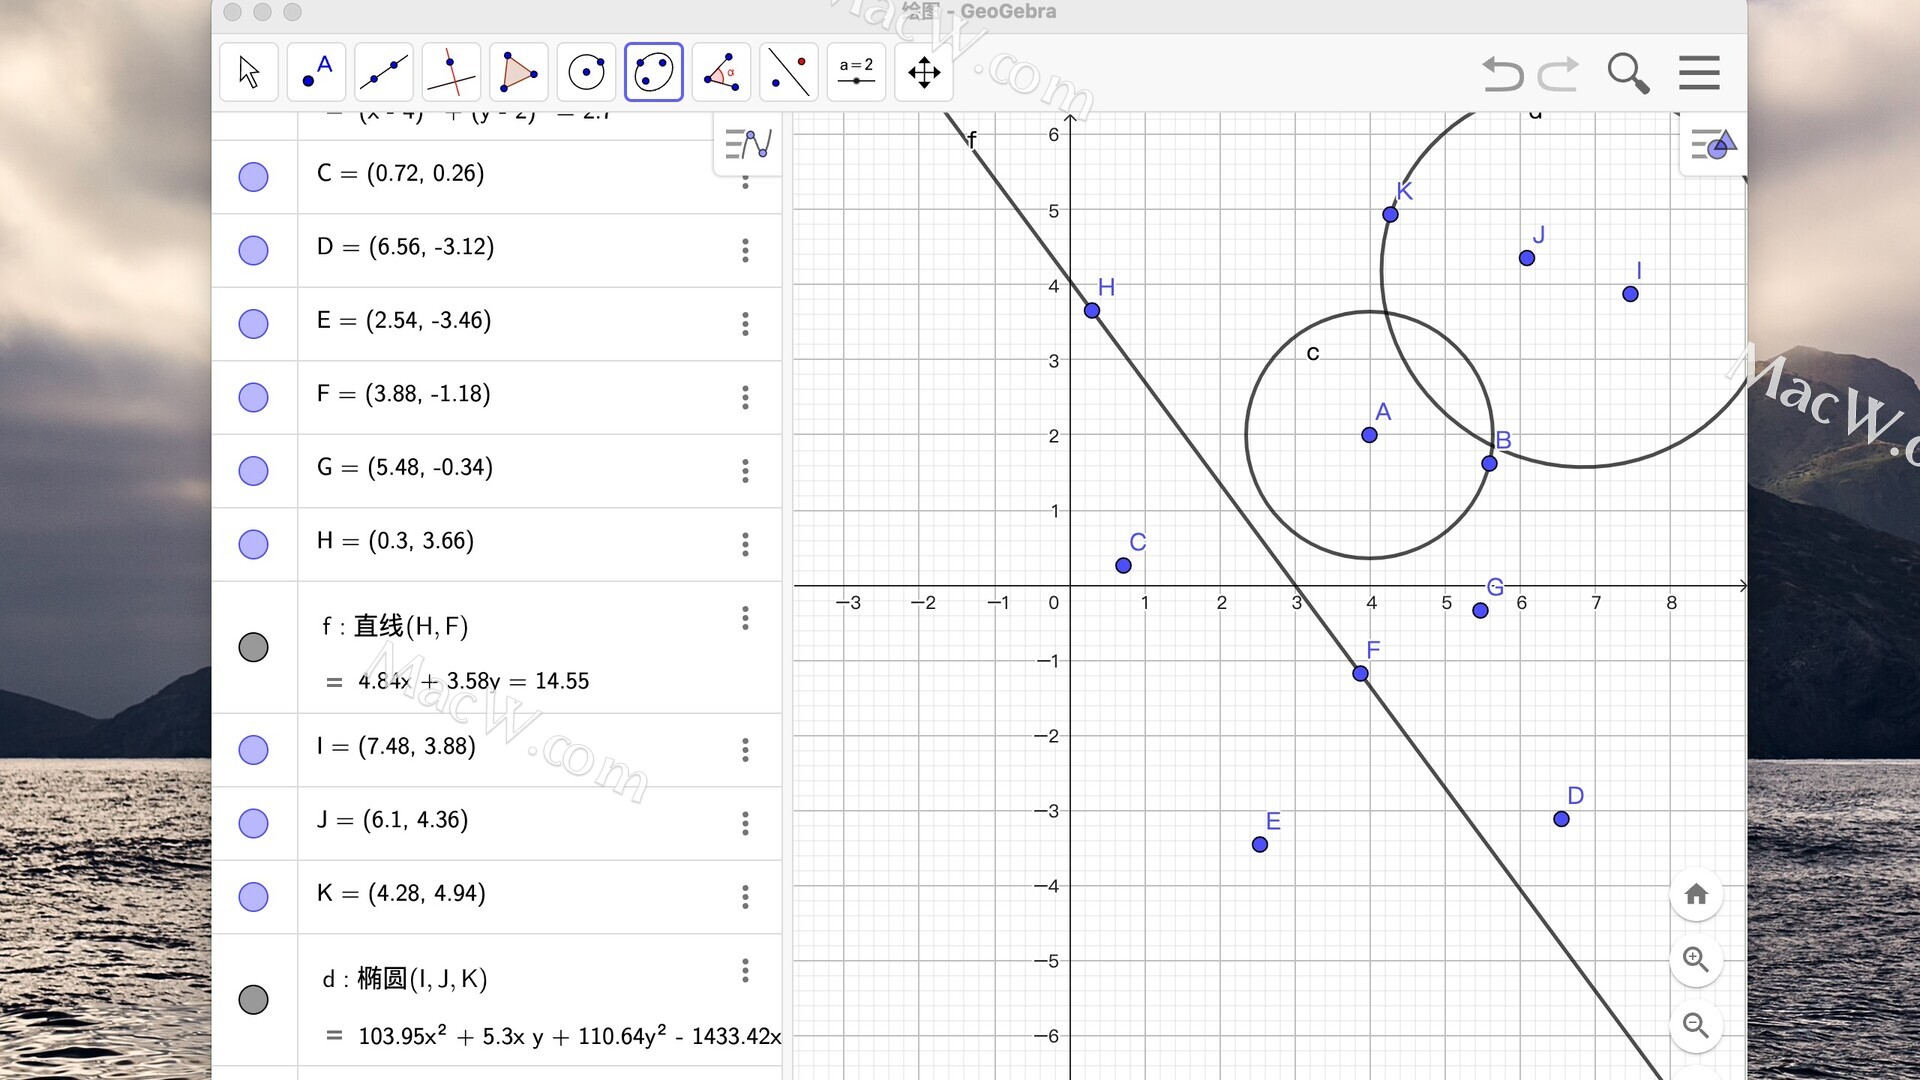Select the Reflect about line tool
This screenshot has width=1920, height=1080.
point(789,72)
